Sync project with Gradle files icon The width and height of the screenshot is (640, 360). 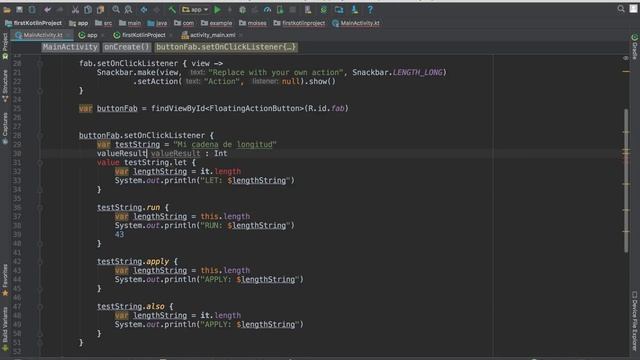[x=324, y=9]
